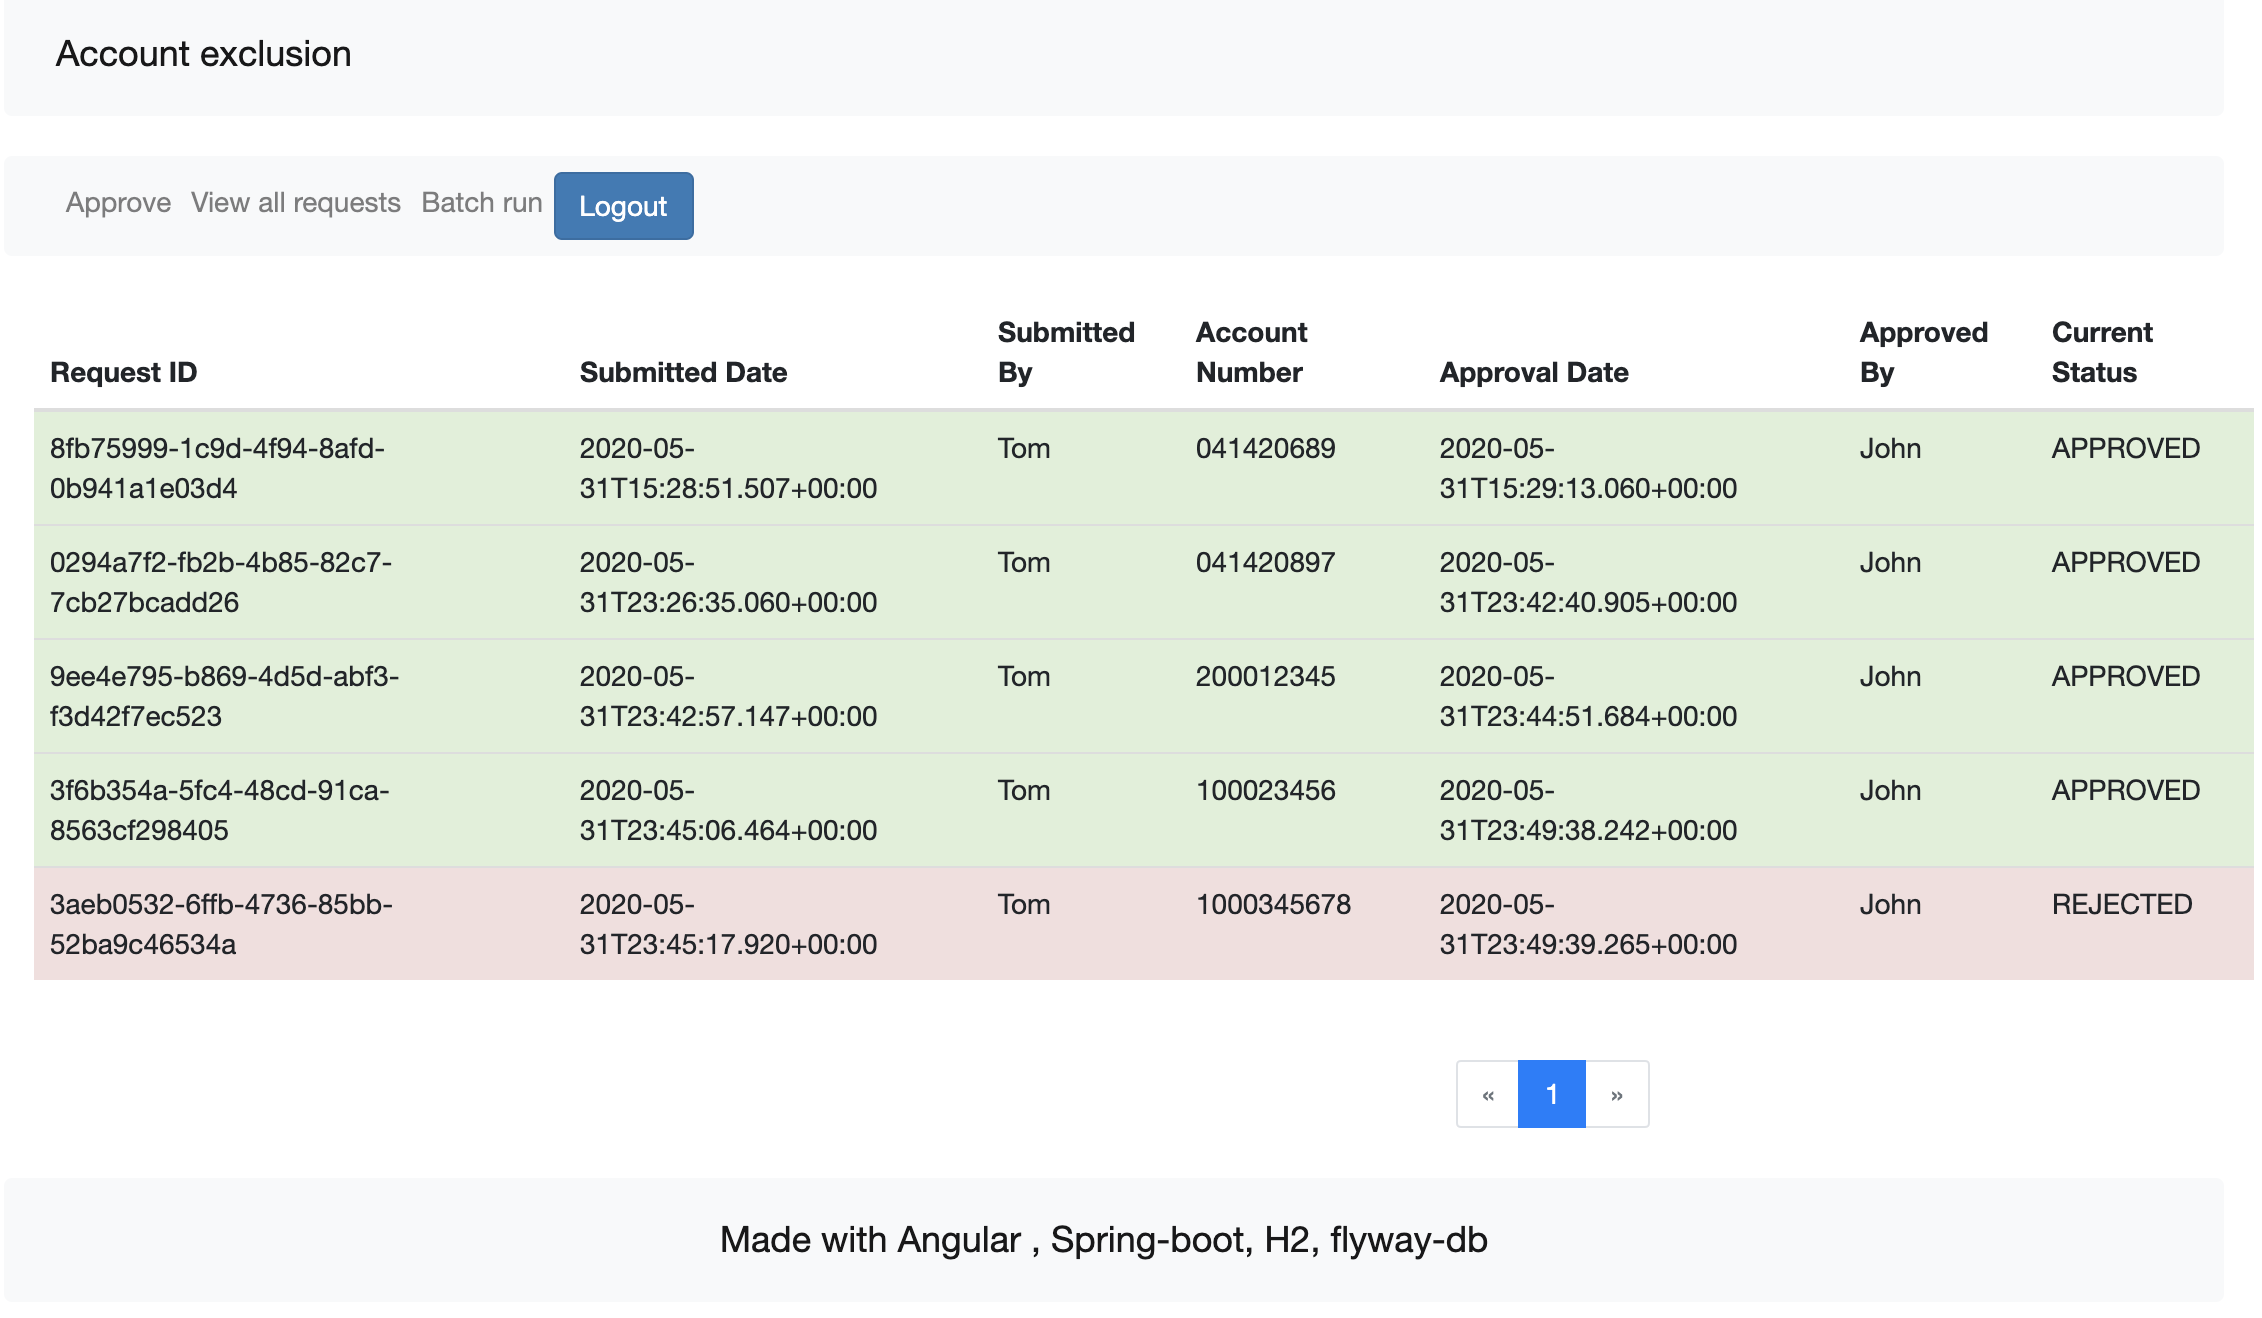Select page 1 in pagination
This screenshot has width=2262, height=1318.
(1551, 1094)
